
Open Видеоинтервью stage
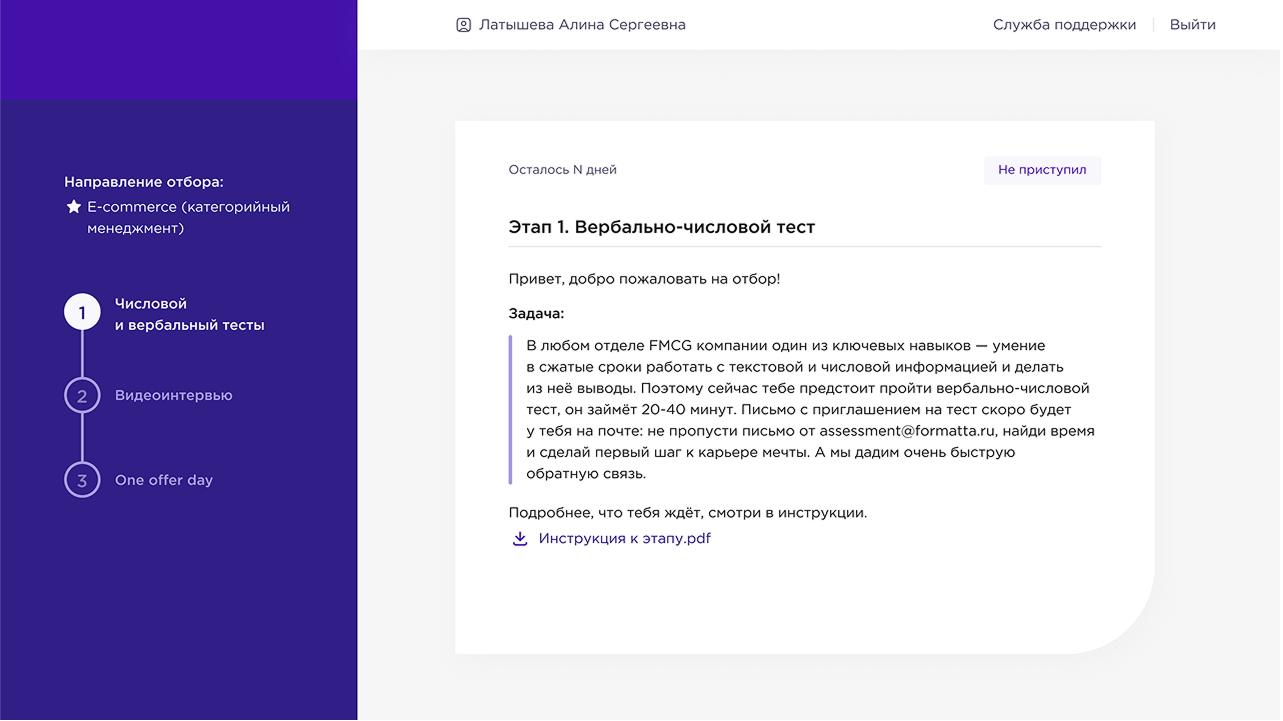pos(174,396)
